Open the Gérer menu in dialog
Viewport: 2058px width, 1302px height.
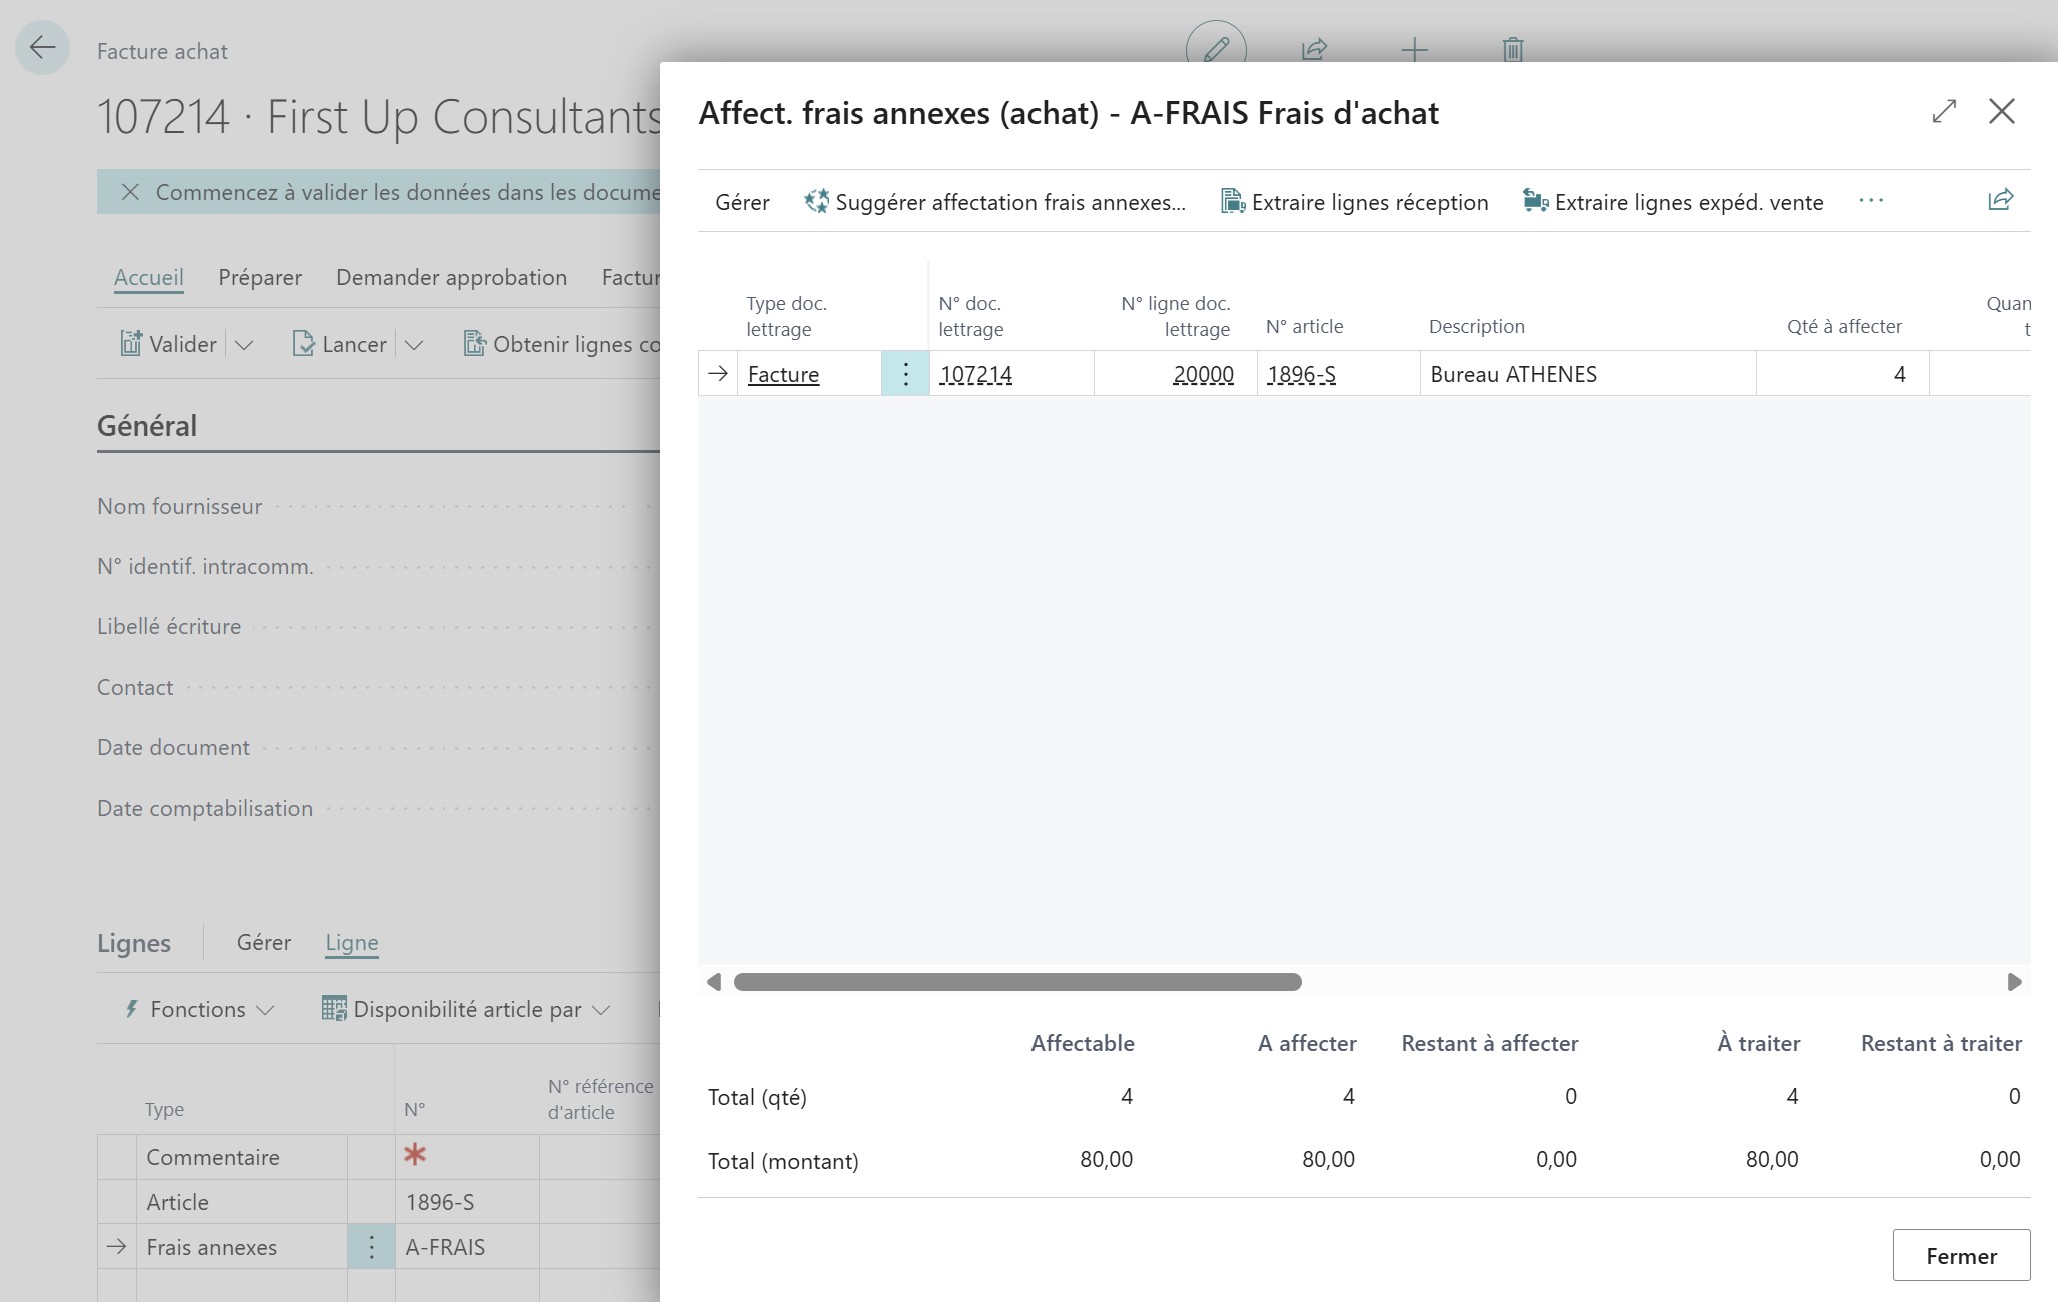coord(742,202)
